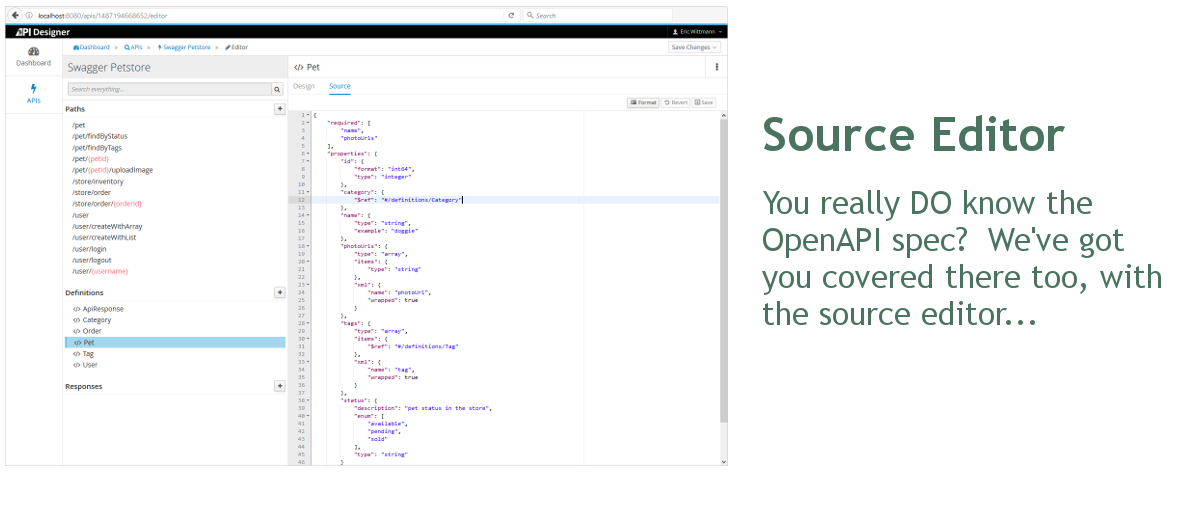
Task: Click the Search everything input field
Action: point(169,89)
